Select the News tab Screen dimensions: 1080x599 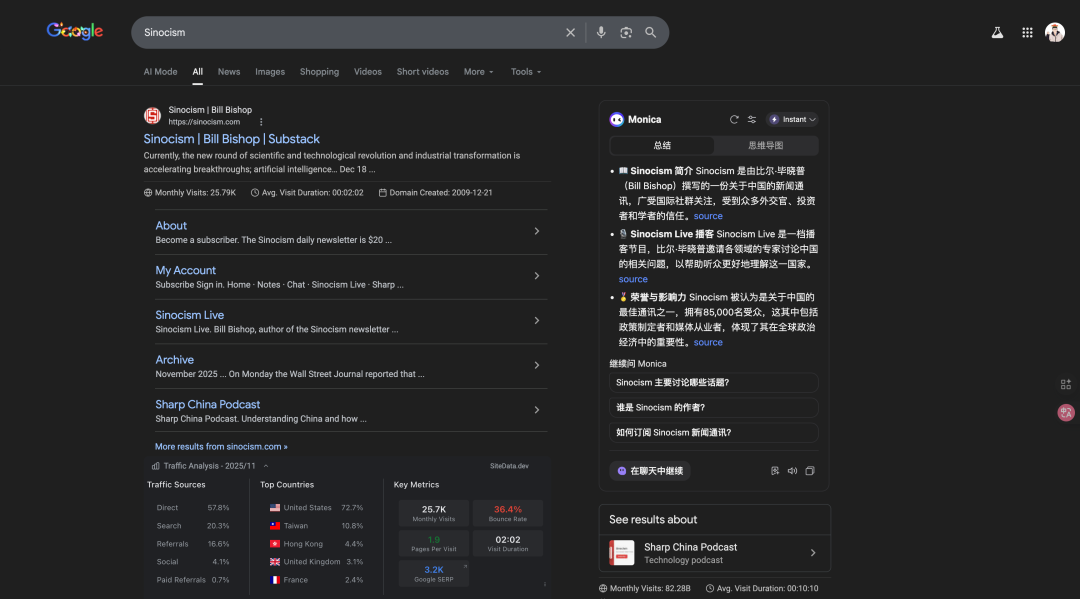tap(229, 72)
